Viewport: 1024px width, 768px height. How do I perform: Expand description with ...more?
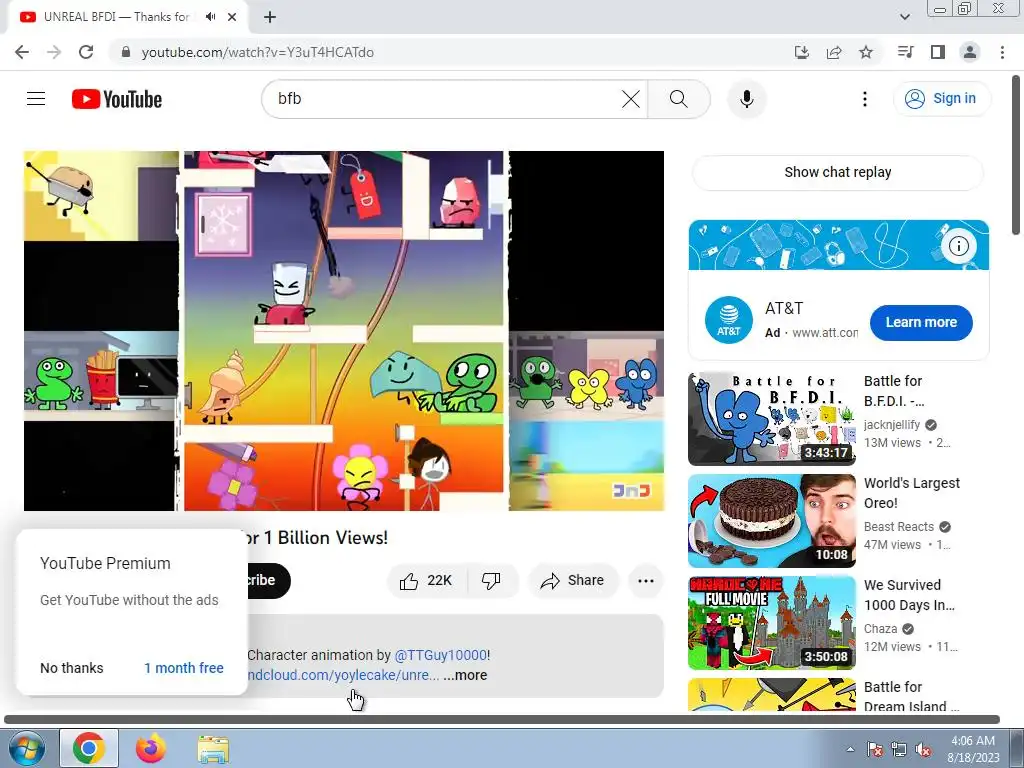tap(465, 675)
